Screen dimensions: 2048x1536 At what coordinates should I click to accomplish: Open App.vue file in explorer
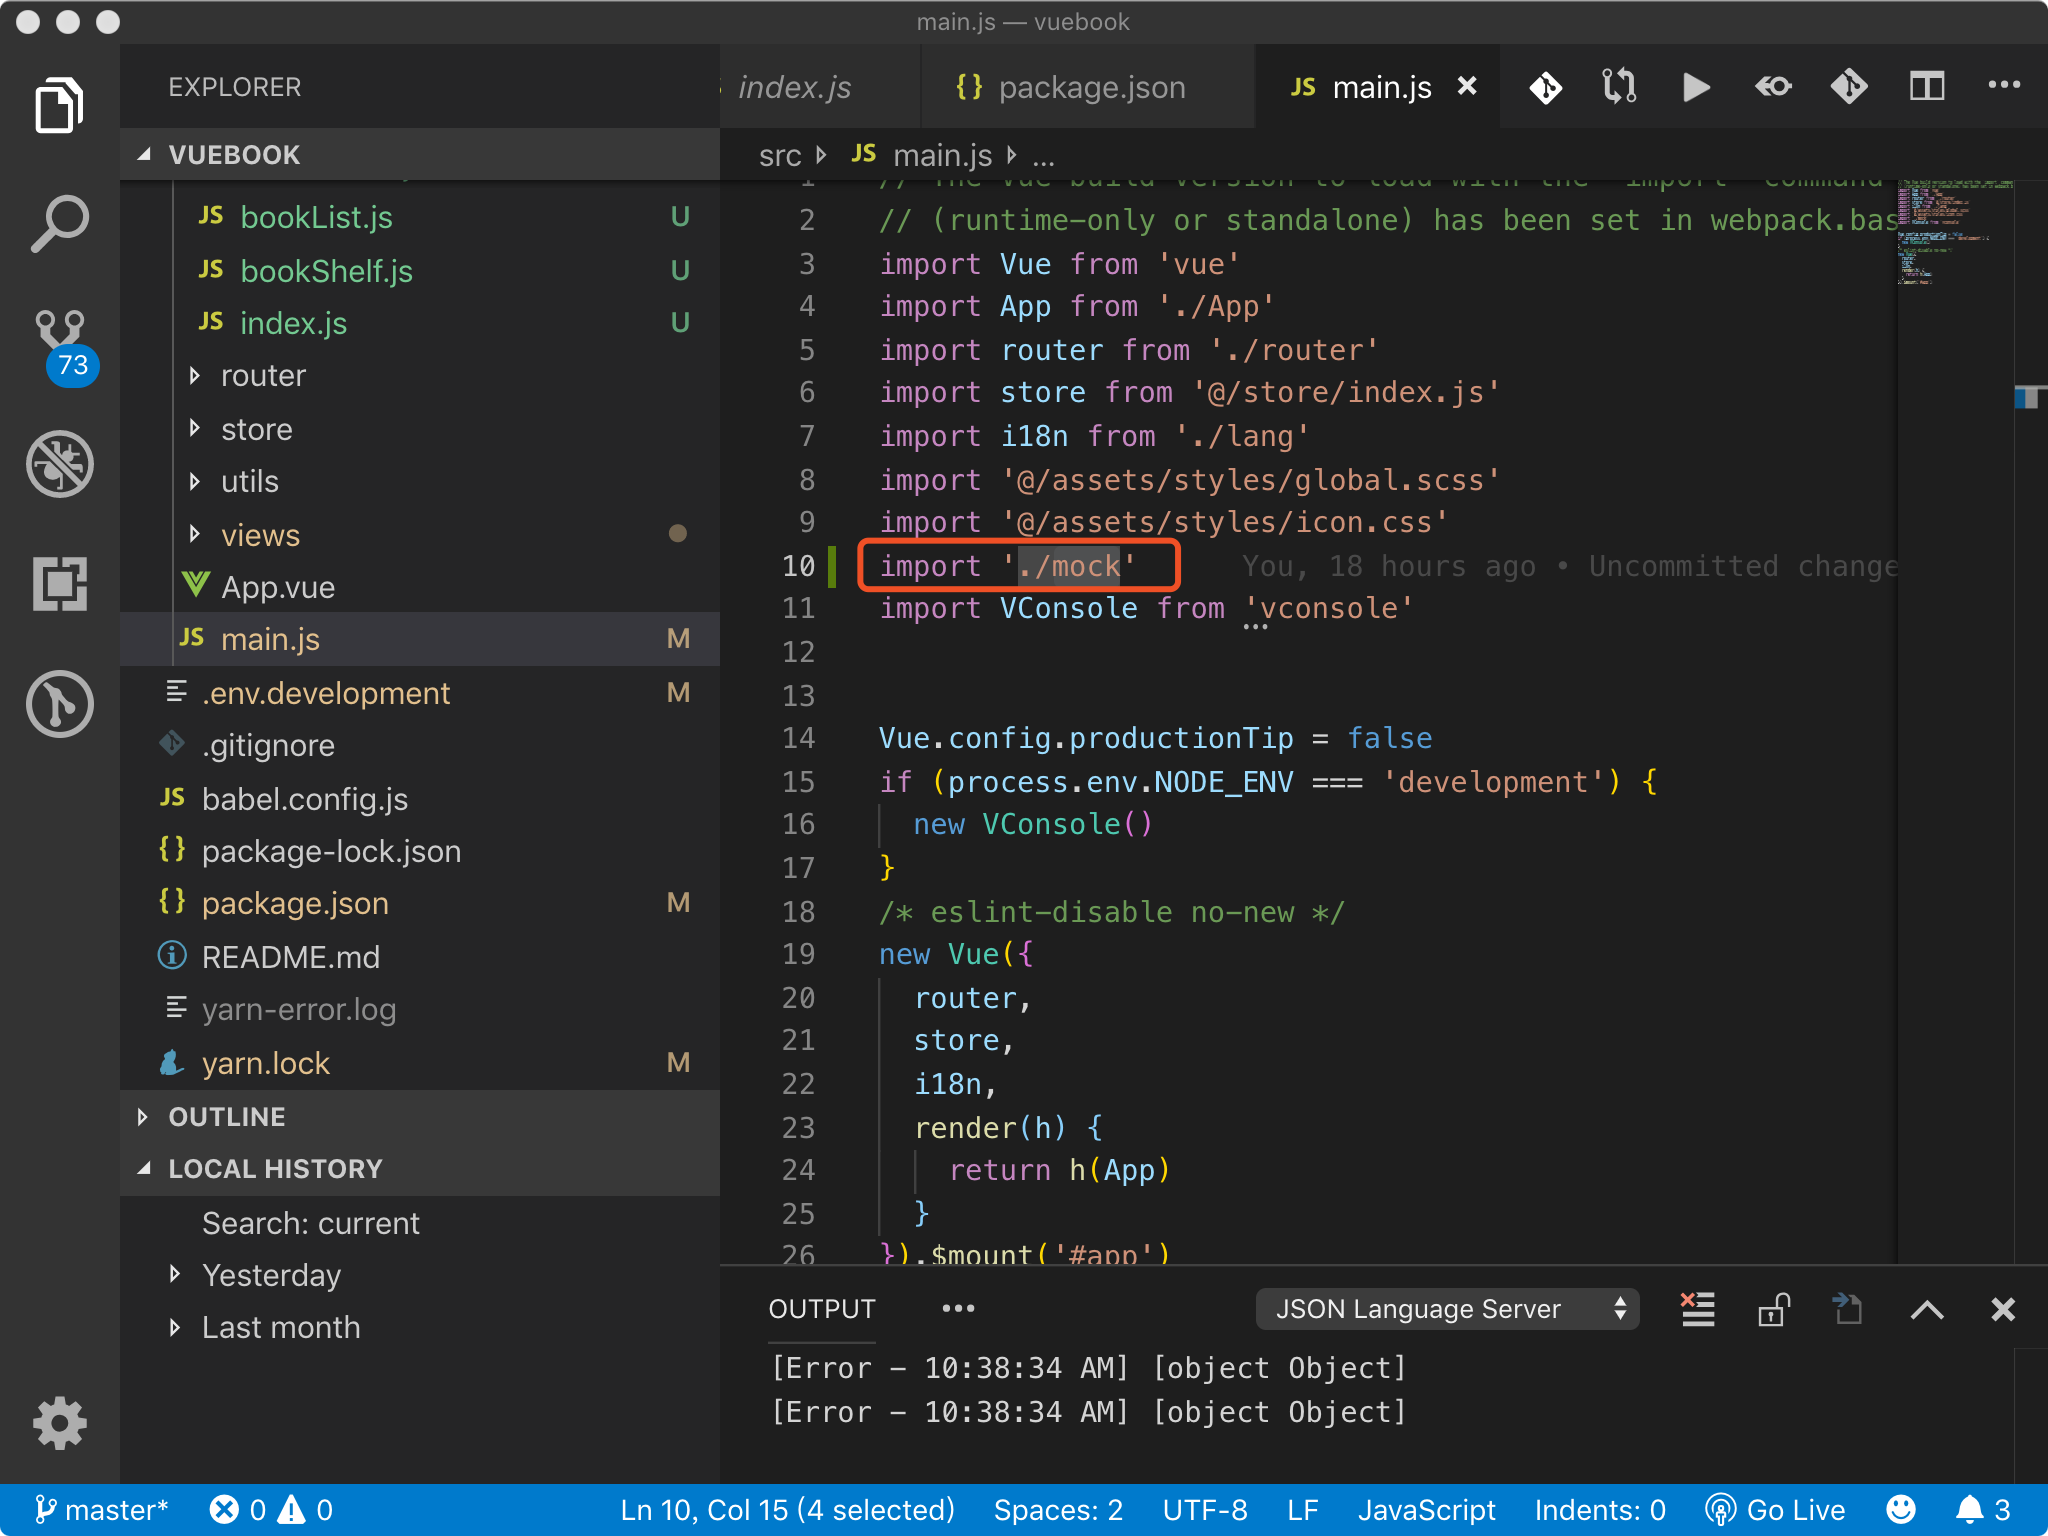click(278, 588)
